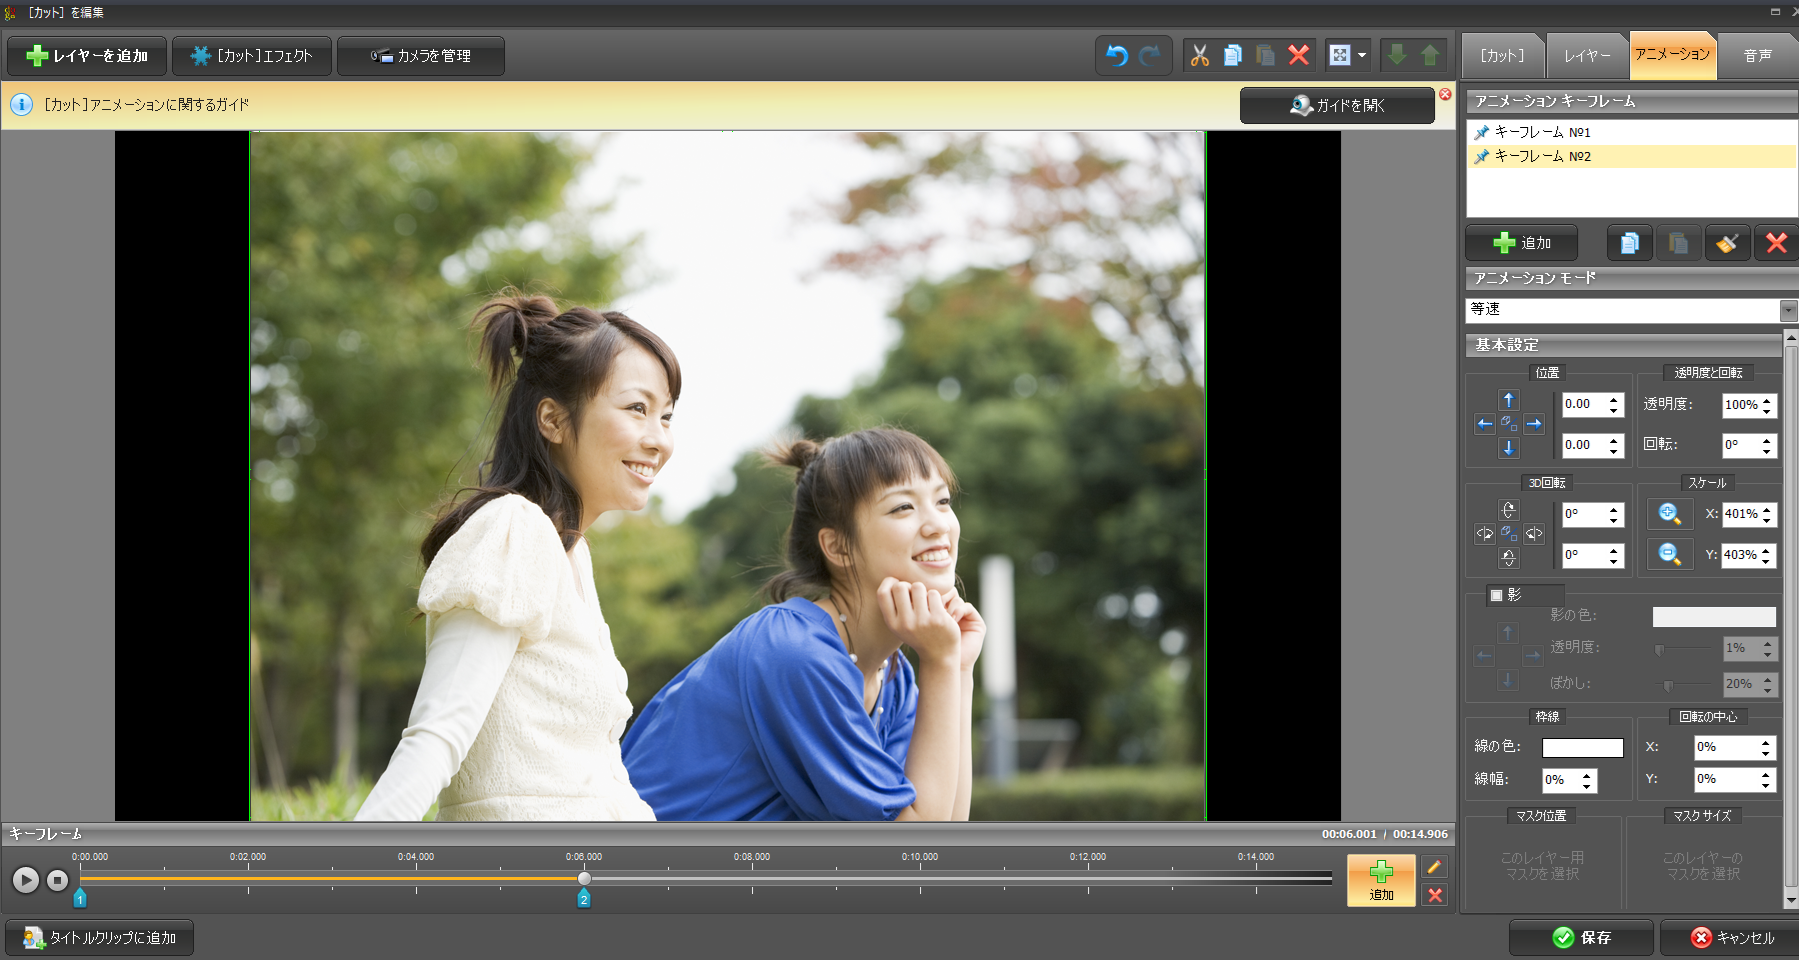Click the move-right arrow in the 位置 section
Screen dimensions: 1799x960
(1533, 424)
